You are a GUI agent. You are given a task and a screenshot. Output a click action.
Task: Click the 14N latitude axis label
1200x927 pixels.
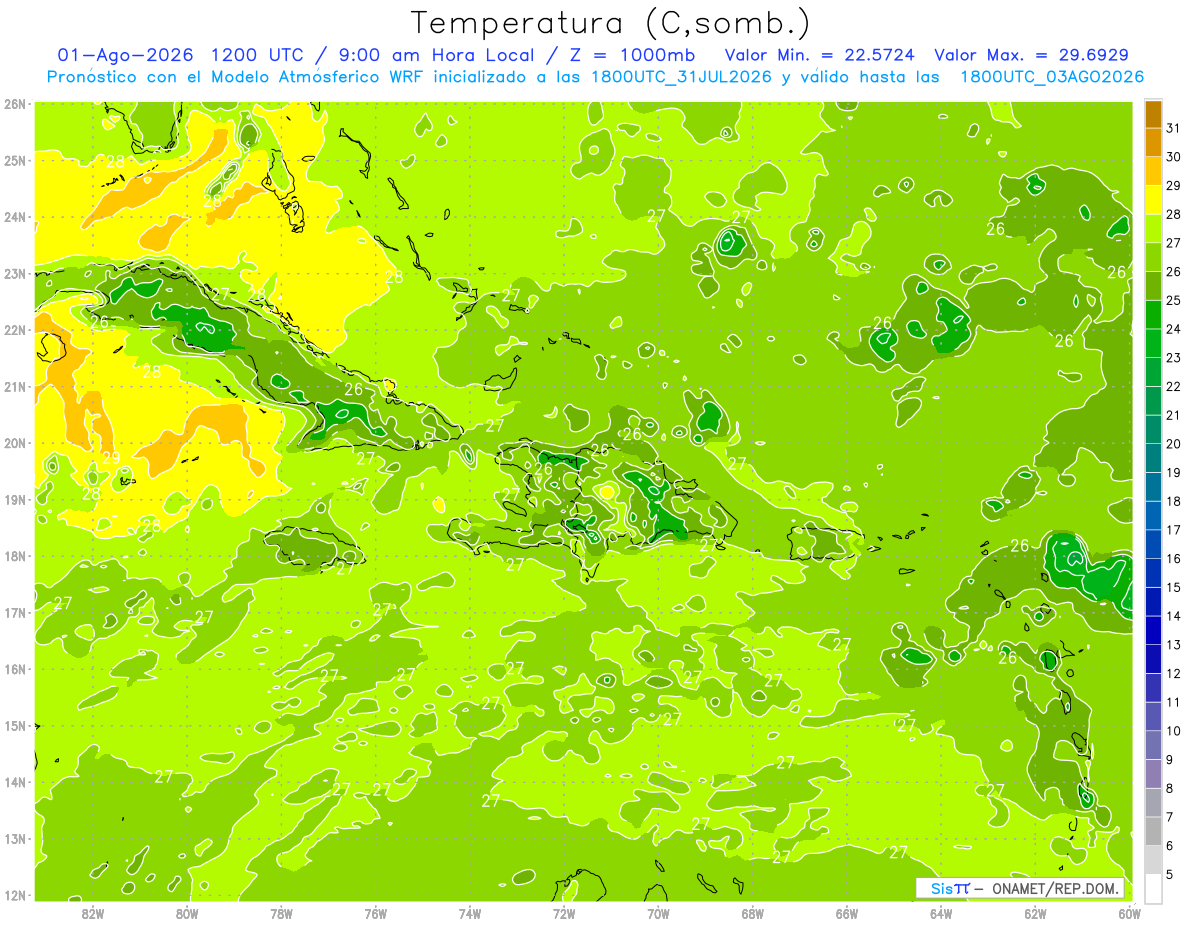pyautogui.click(x=15, y=782)
